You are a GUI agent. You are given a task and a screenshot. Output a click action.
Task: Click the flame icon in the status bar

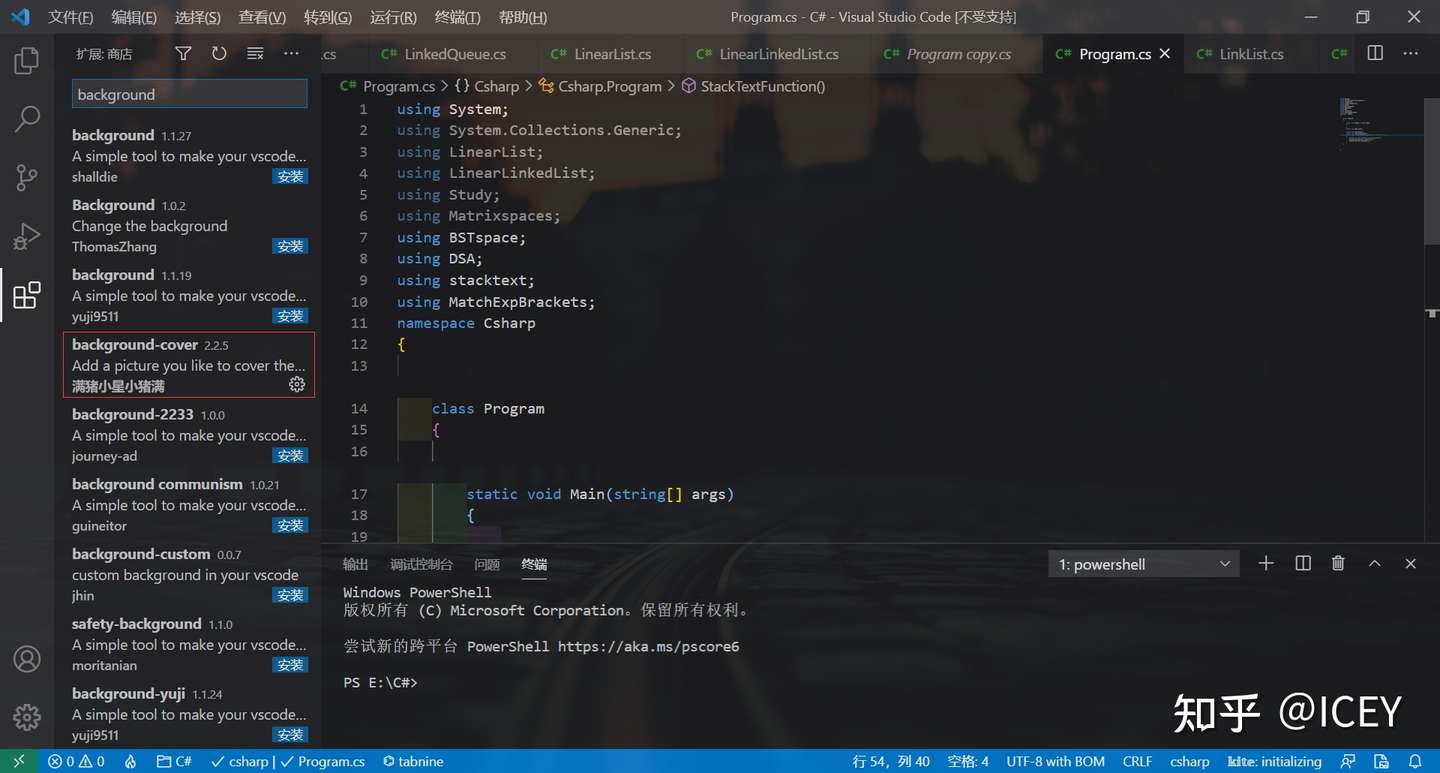point(130,761)
